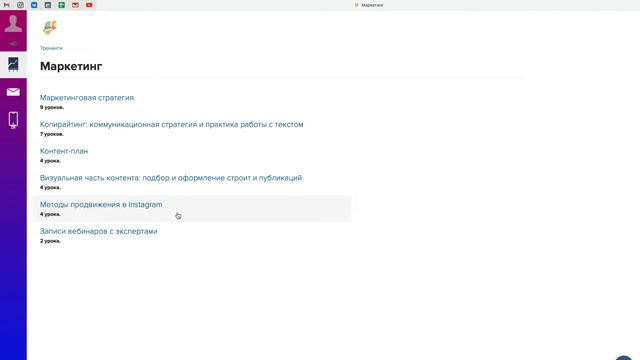This screenshot has height=360, width=640.
Task: Click the school logo at the top of the page
Action: (50, 27)
